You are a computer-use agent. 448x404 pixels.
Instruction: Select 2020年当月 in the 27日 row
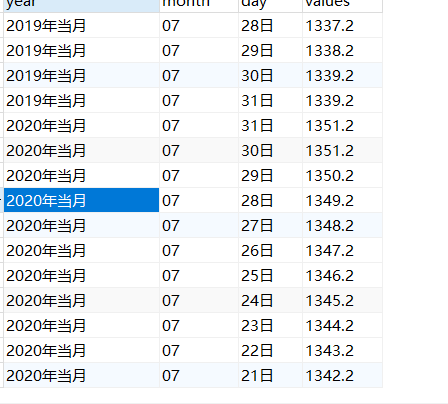[x=81, y=225]
